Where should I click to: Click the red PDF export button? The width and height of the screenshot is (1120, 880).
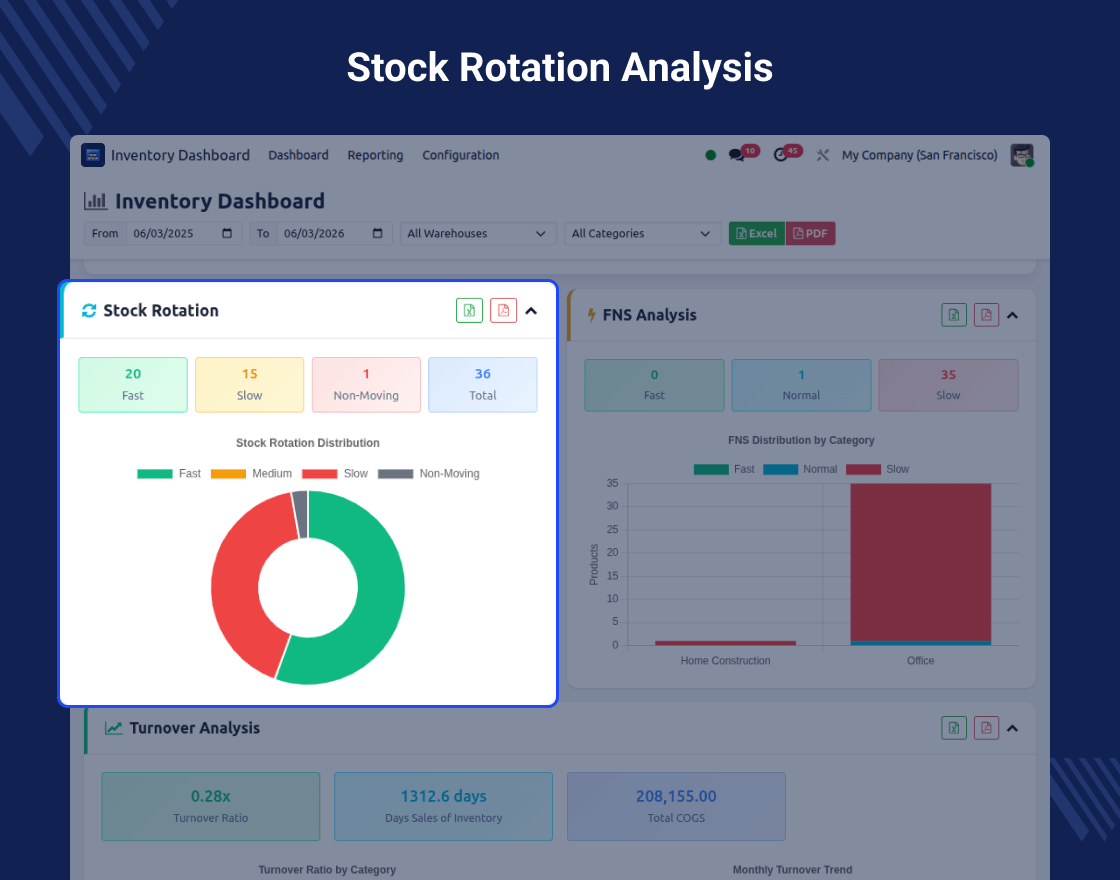pyautogui.click(x=810, y=234)
